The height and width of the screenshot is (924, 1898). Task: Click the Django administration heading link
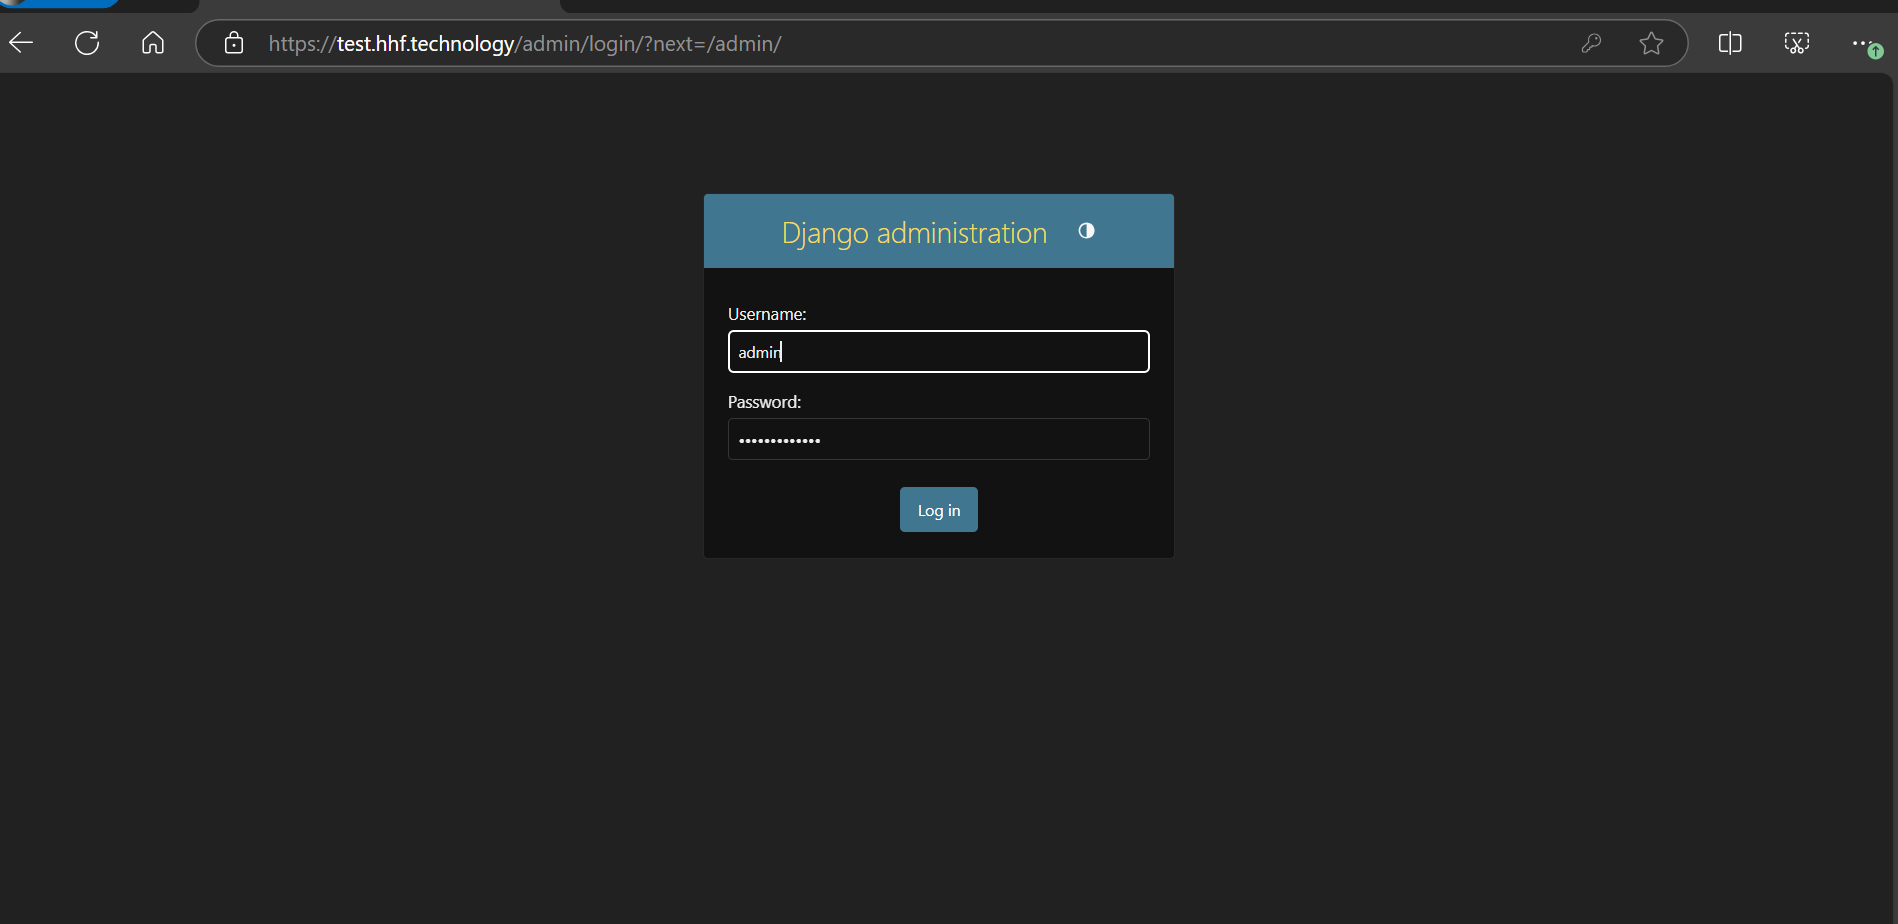tap(914, 233)
